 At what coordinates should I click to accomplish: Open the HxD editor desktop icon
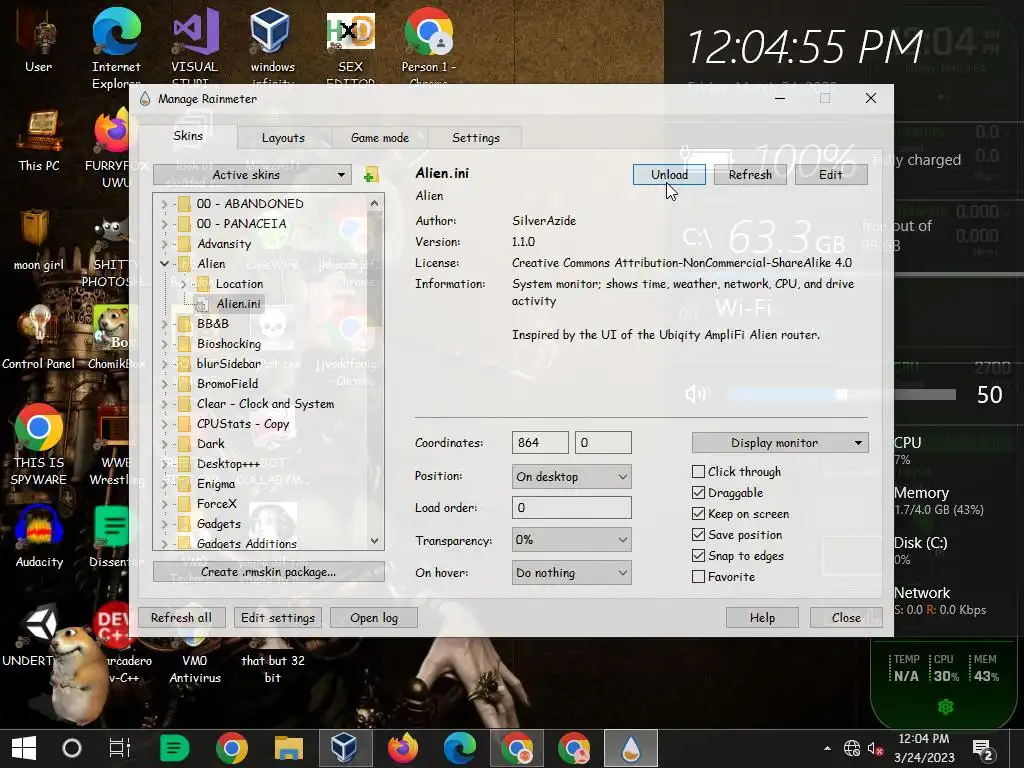(351, 47)
